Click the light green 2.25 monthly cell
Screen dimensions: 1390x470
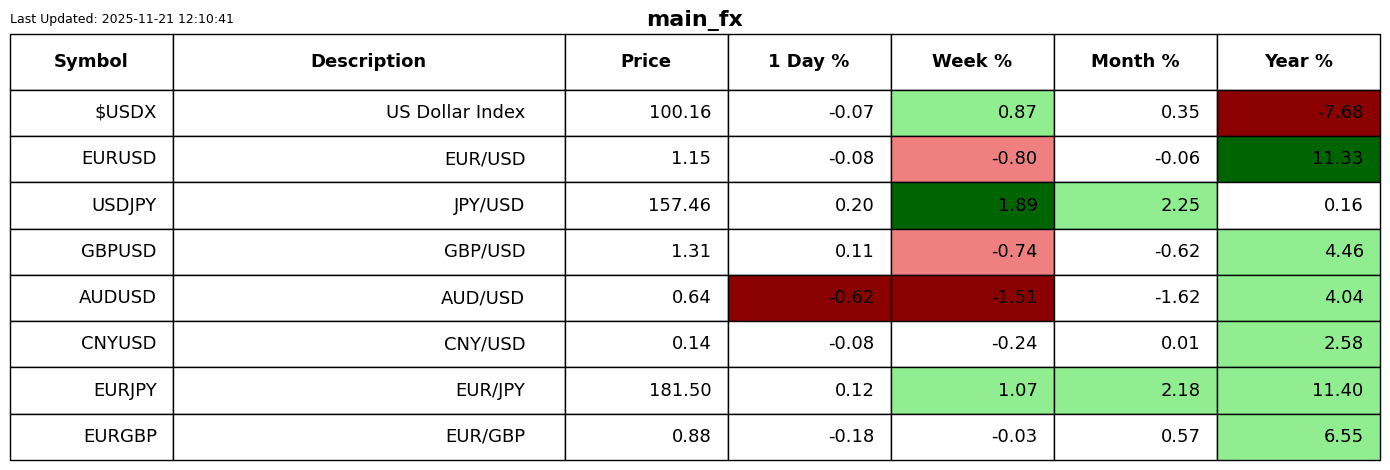1135,206
